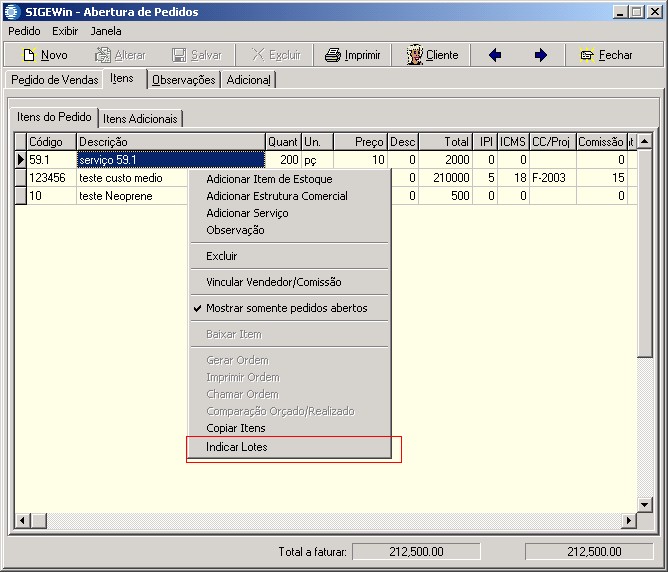Click the horizontal scrollbar left arrow
The image size is (668, 572).
[x=23, y=520]
